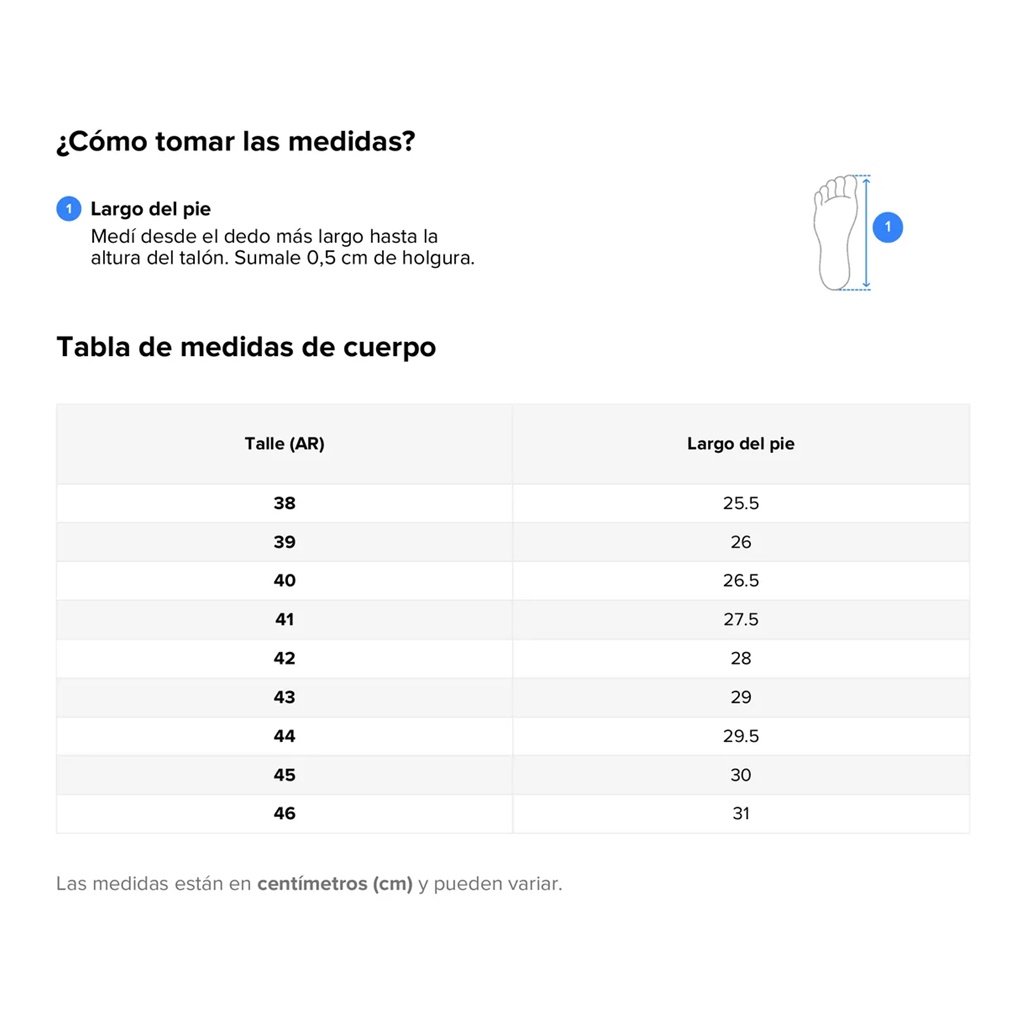Choose size 40 in the Talle column

(285, 581)
